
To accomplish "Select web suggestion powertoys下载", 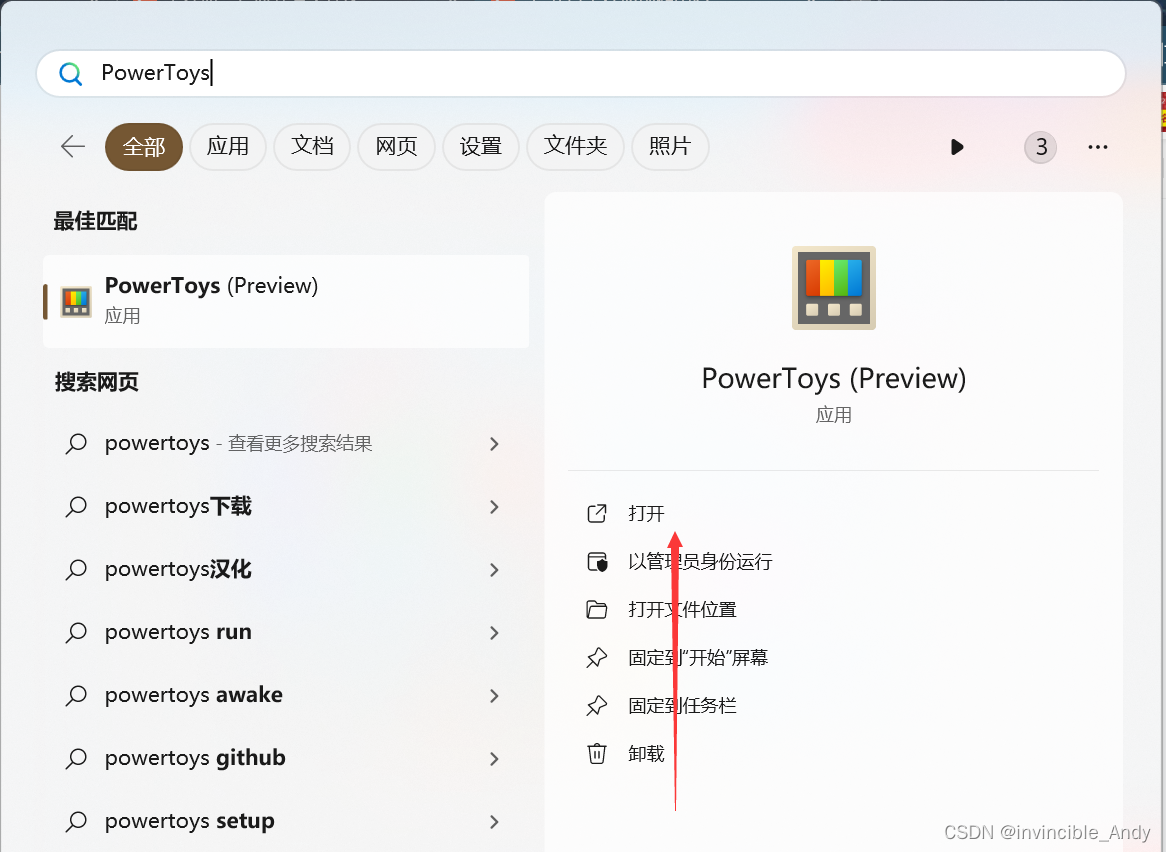I will click(286, 507).
